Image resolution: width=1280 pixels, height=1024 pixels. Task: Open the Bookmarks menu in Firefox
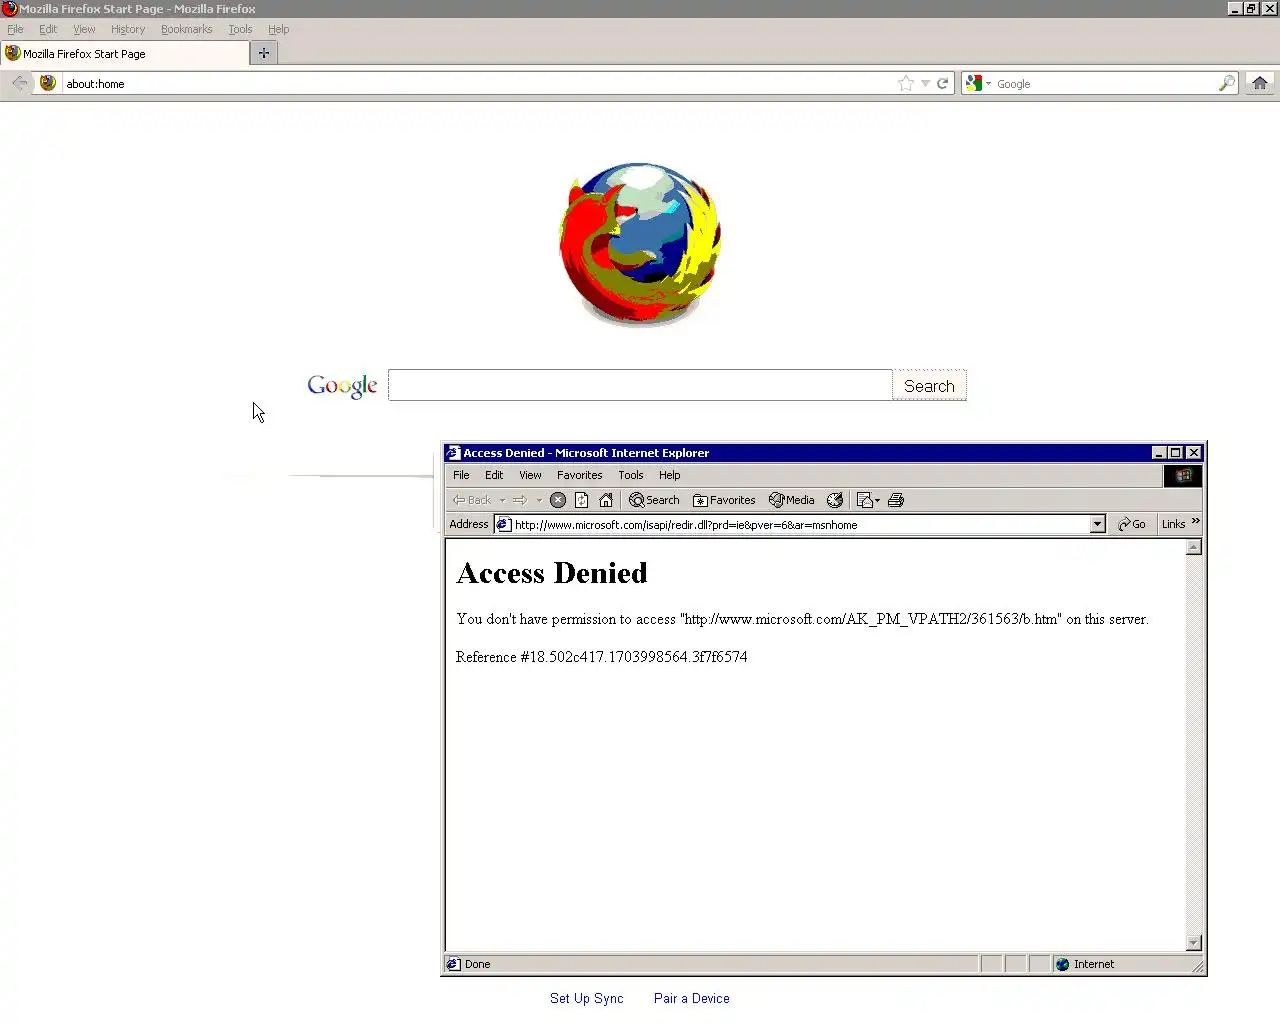point(187,29)
